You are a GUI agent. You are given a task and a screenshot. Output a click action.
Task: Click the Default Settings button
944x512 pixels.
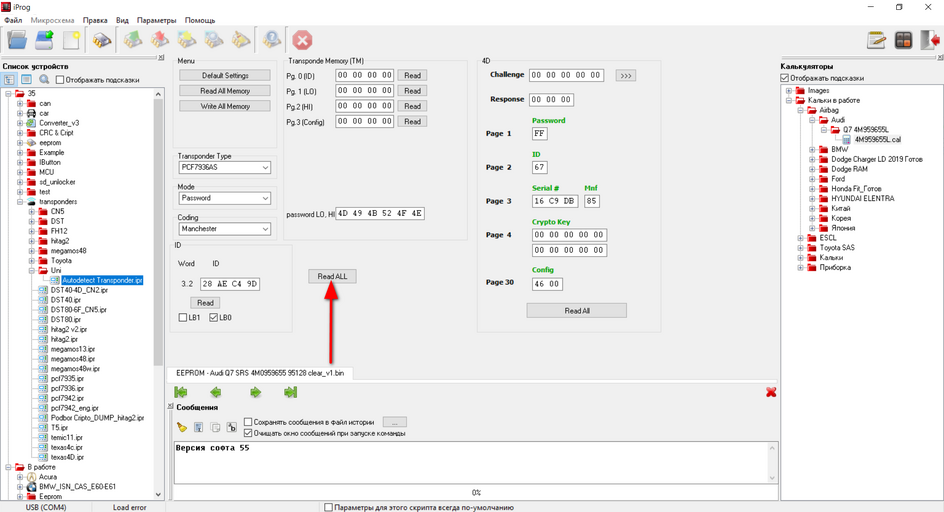pos(225,76)
